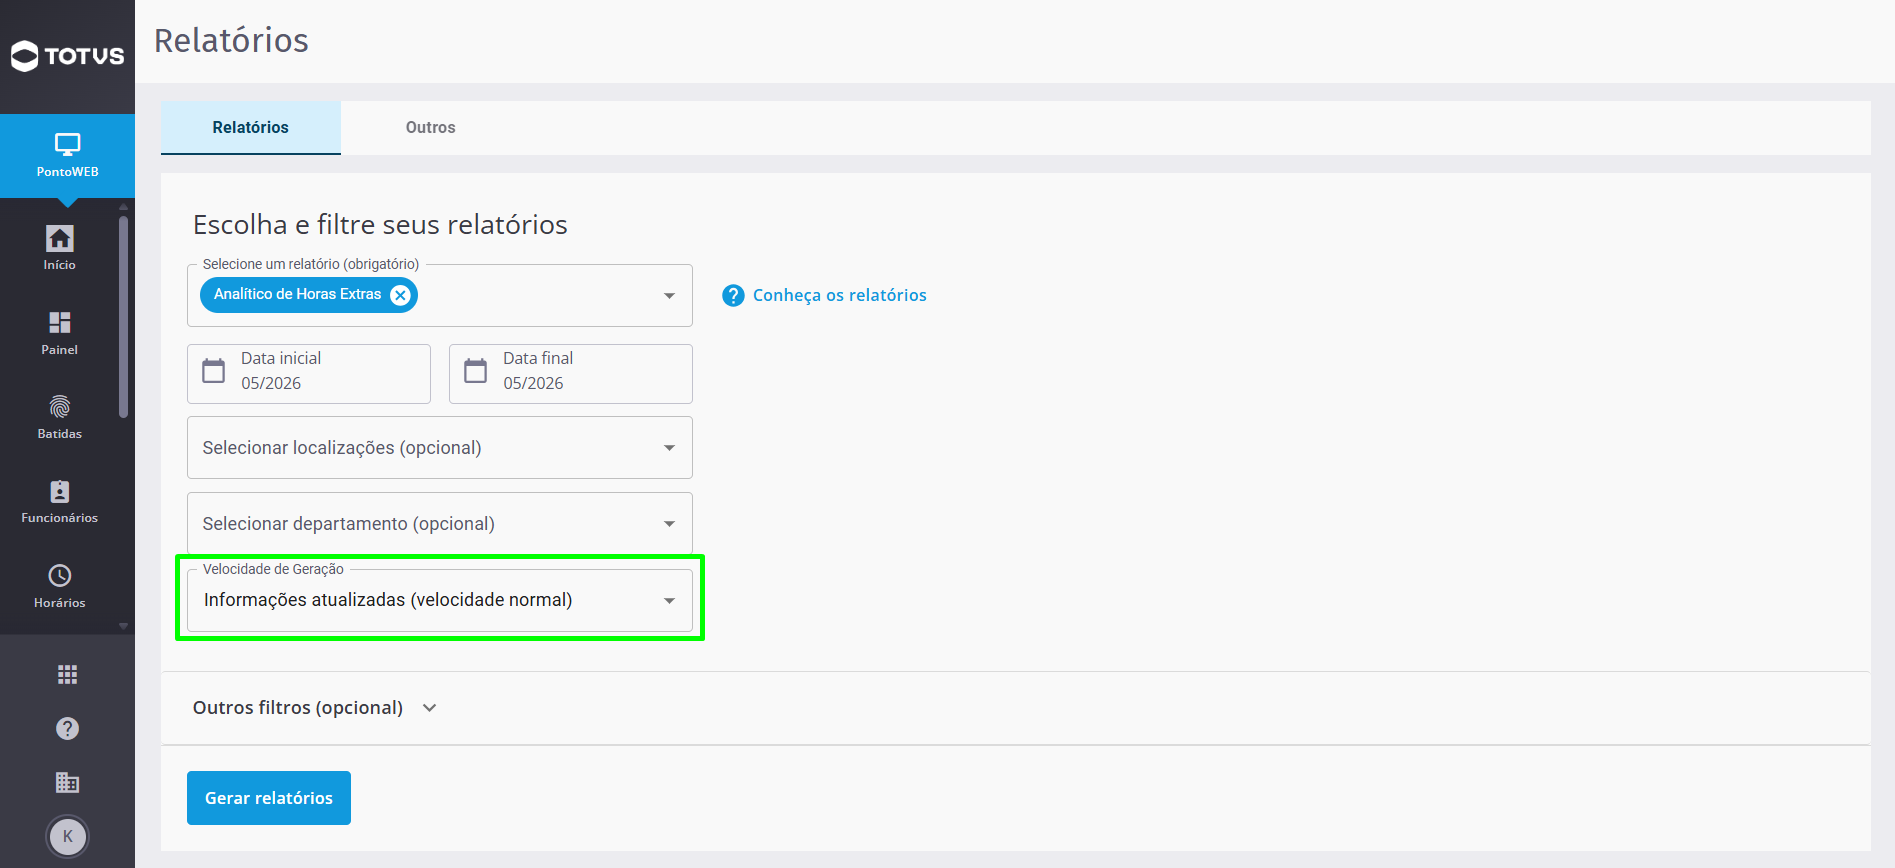The width and height of the screenshot is (1895, 868).
Task: Click the sidebar scrollbar thumb
Action: pyautogui.click(x=123, y=315)
